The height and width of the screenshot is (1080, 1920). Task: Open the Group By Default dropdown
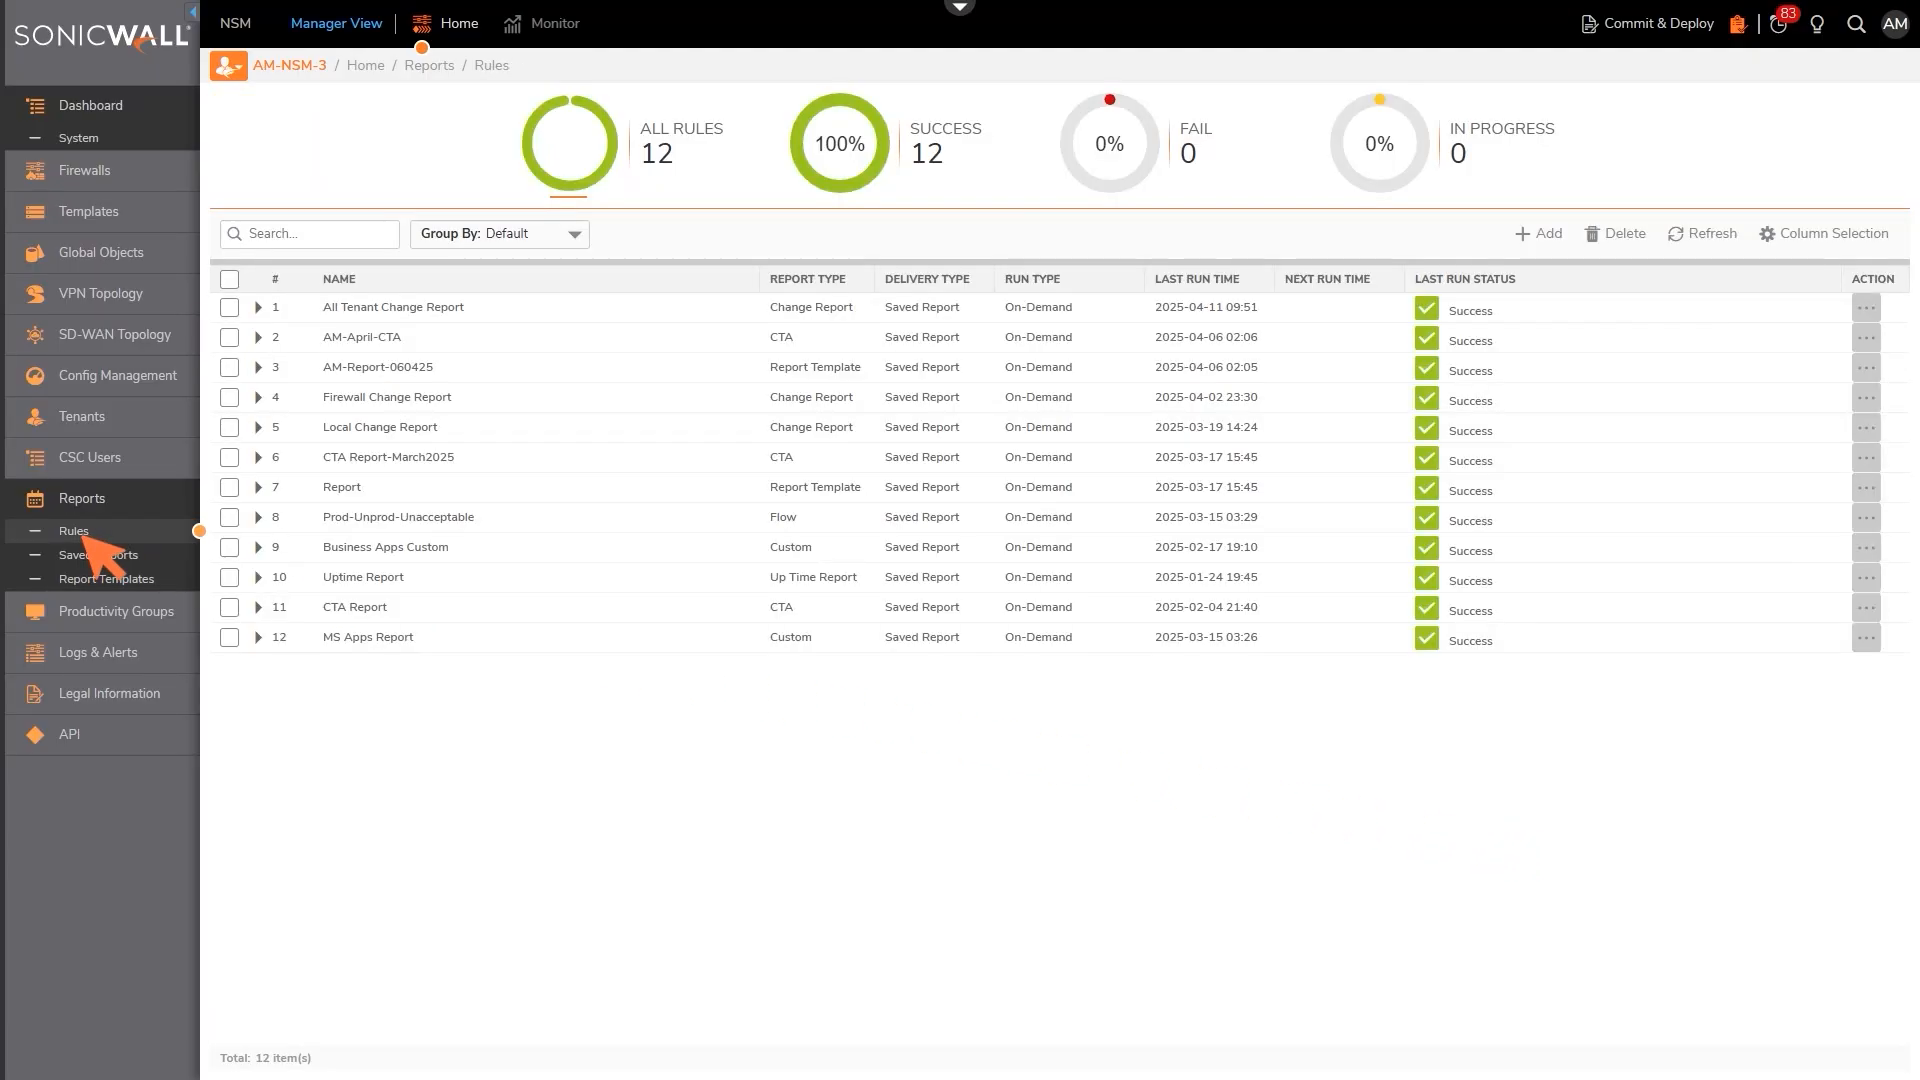coord(500,233)
